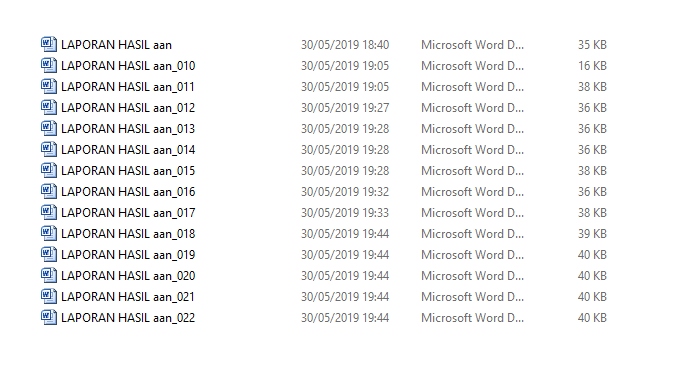
Task: Click the Microsoft Word D... type for aan_016
Action: (x=472, y=192)
